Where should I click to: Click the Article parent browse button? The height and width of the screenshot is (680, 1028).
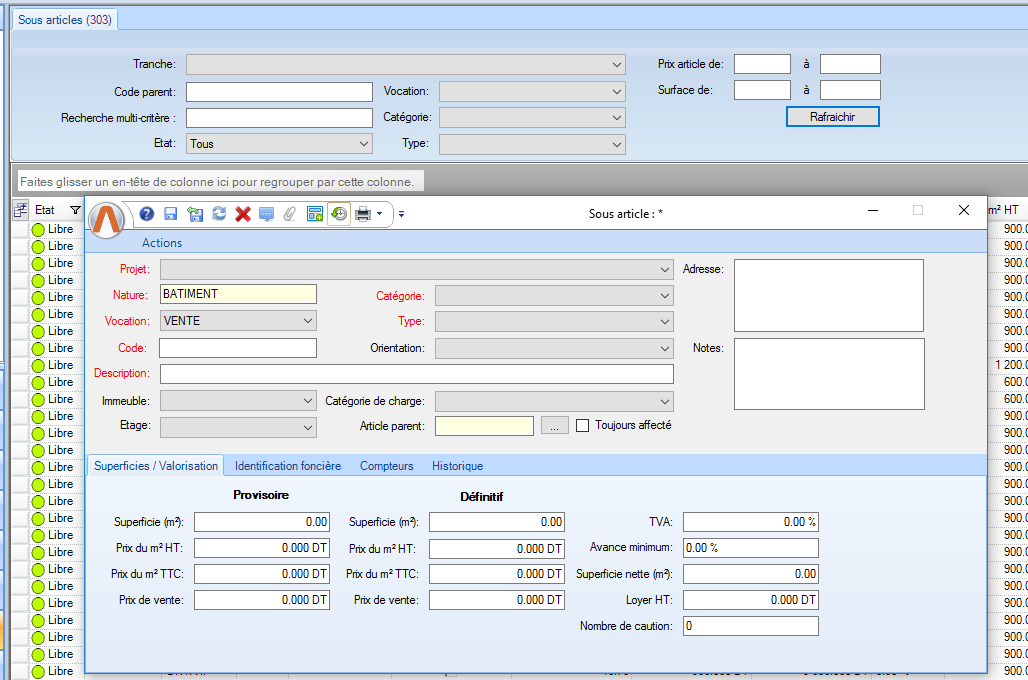click(x=555, y=426)
